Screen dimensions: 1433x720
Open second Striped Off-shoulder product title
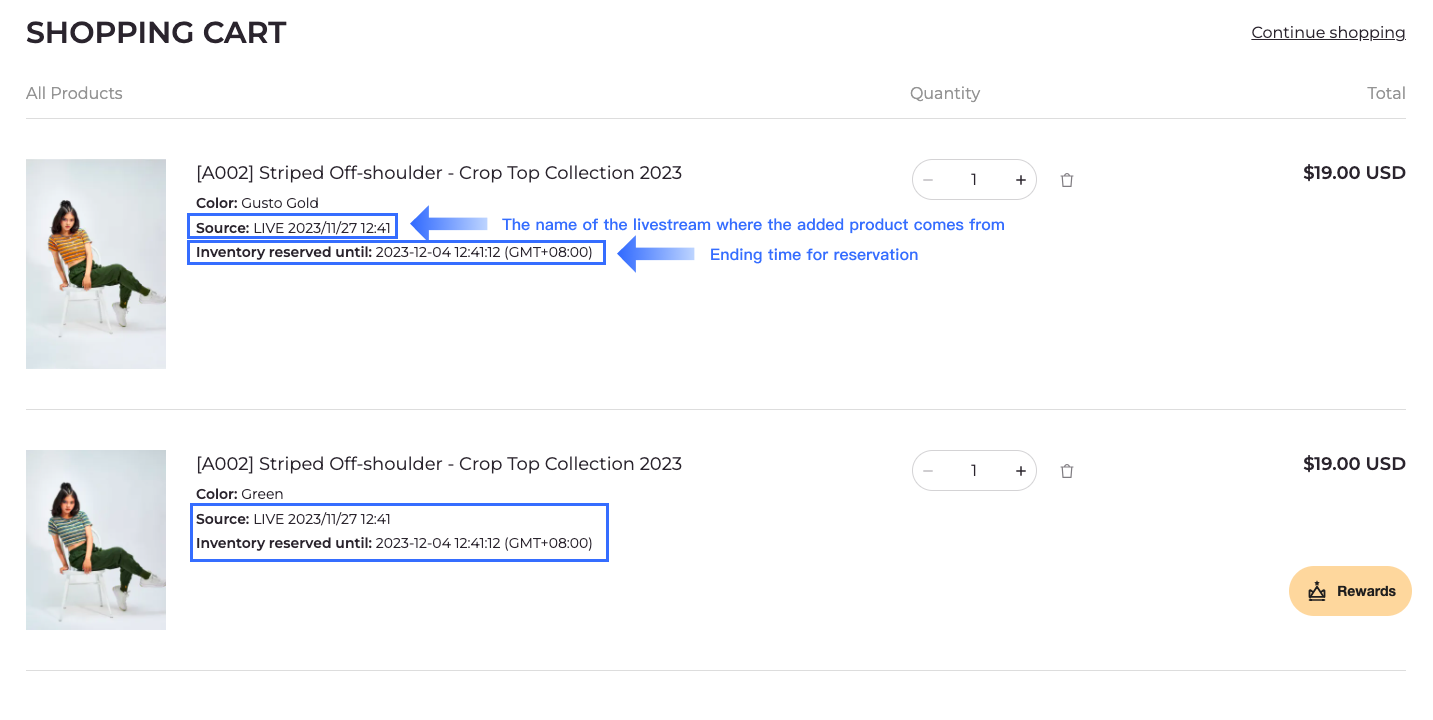click(439, 464)
